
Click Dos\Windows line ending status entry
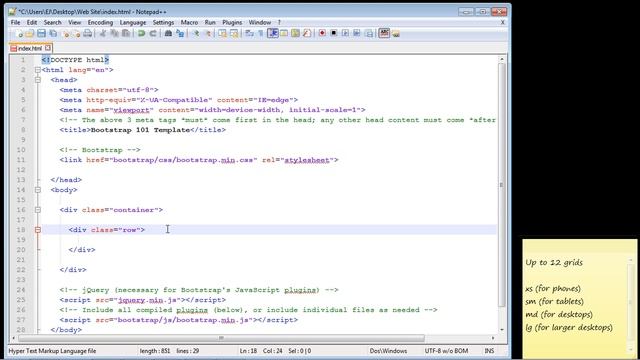click(x=388, y=351)
